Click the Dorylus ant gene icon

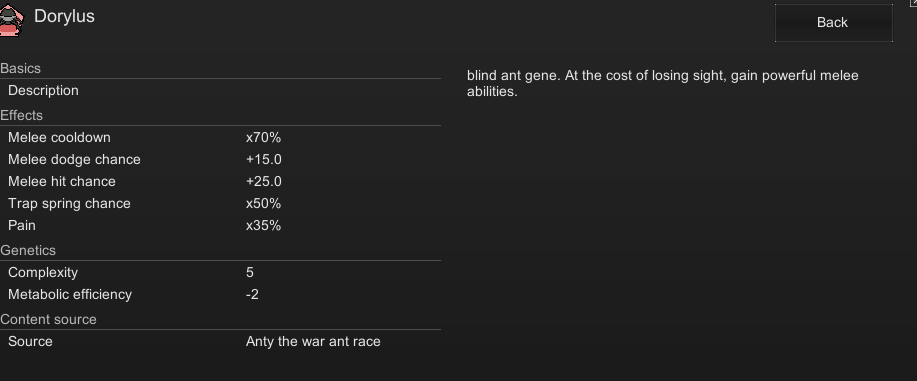pos(12,19)
